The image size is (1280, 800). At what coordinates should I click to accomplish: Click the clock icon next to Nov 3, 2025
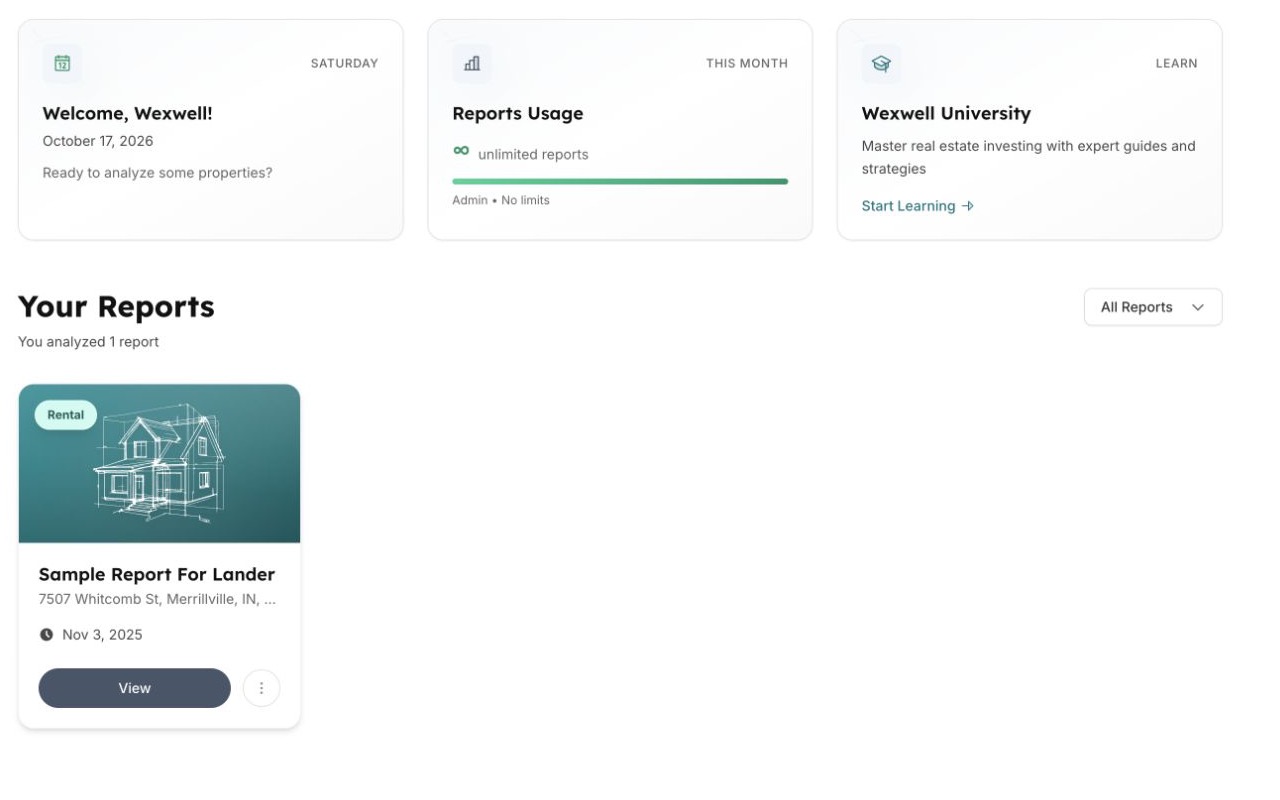pyautogui.click(x=46, y=634)
